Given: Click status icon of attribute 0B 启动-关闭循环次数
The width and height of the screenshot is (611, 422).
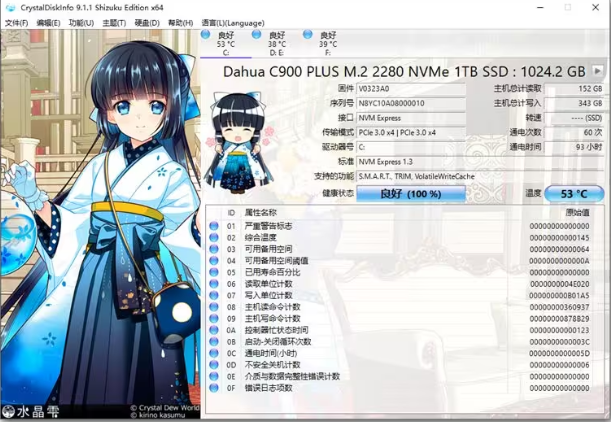Looking at the screenshot, I should 214,341.
